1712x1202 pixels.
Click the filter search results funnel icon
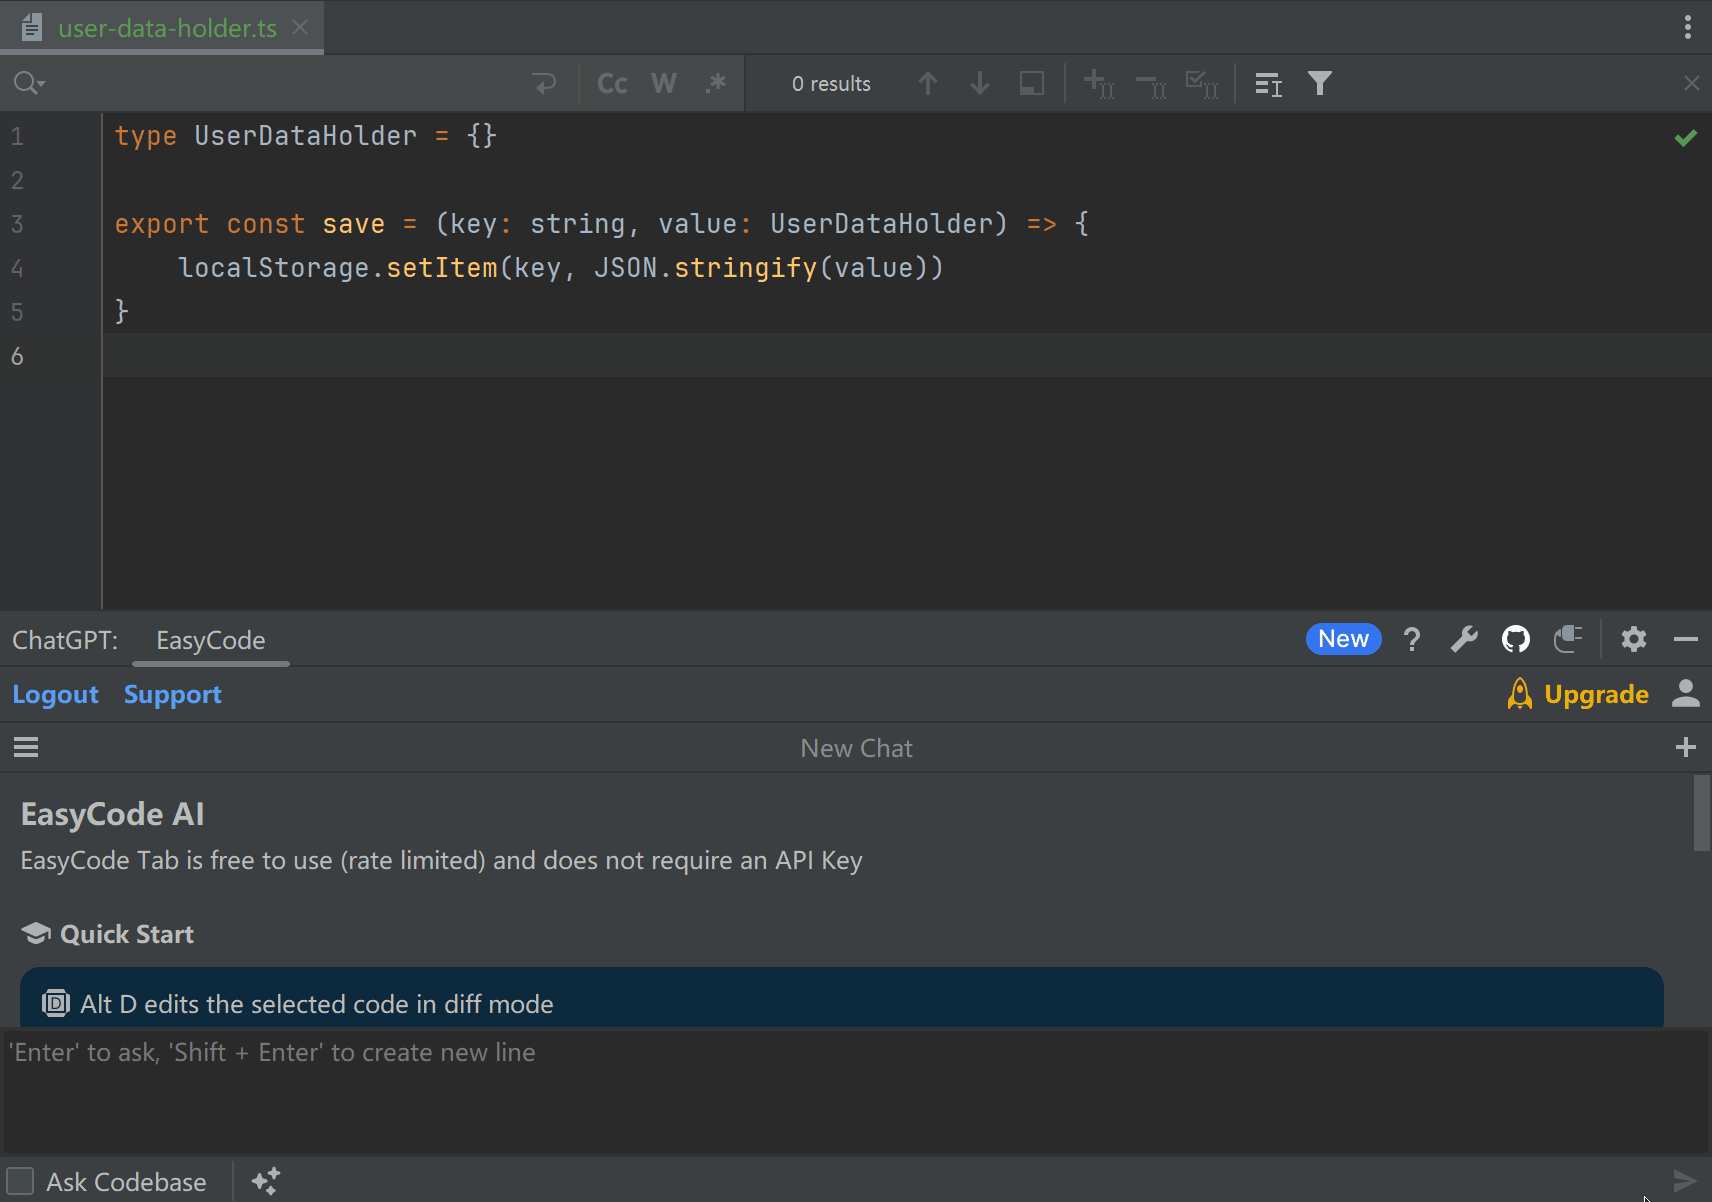(x=1319, y=84)
